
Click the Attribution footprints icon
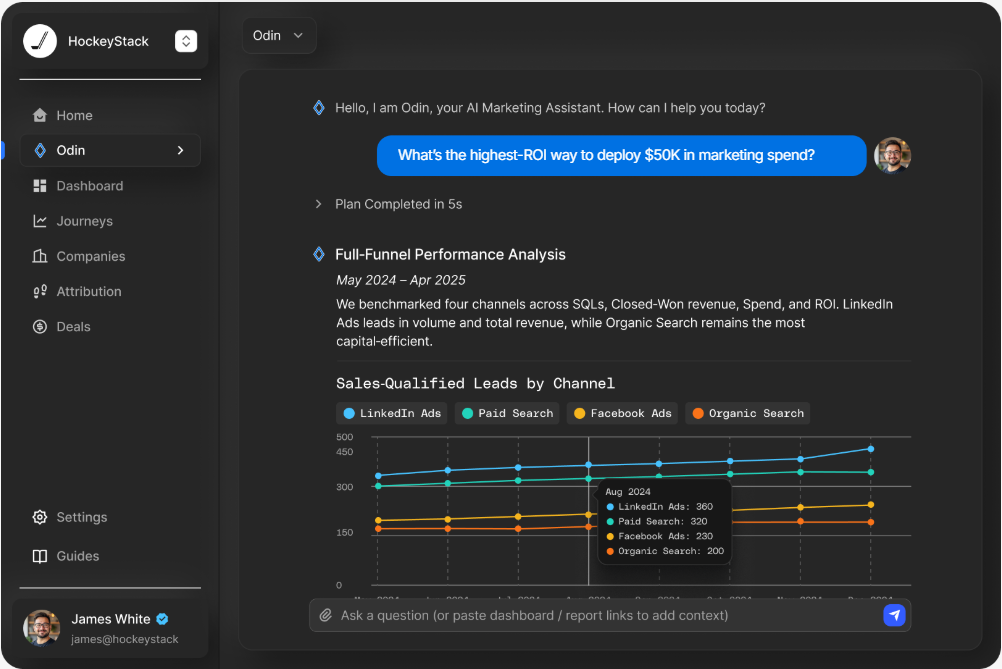(x=40, y=291)
